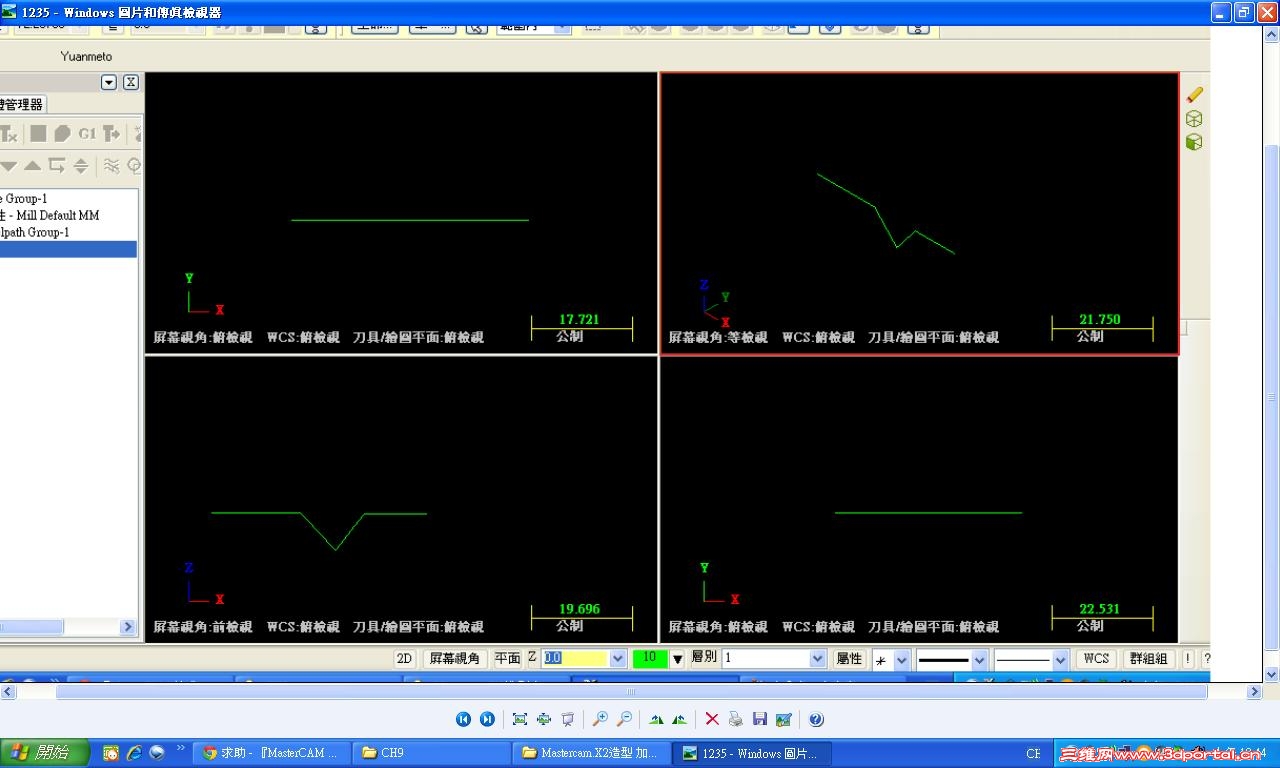Click the green color swatch showing 10

[650, 658]
